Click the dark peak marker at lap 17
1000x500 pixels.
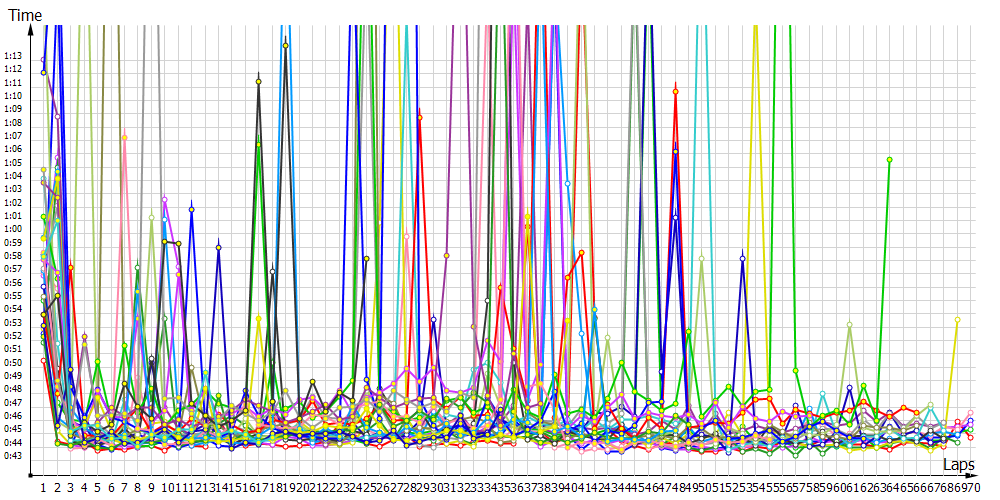(x=259, y=81)
